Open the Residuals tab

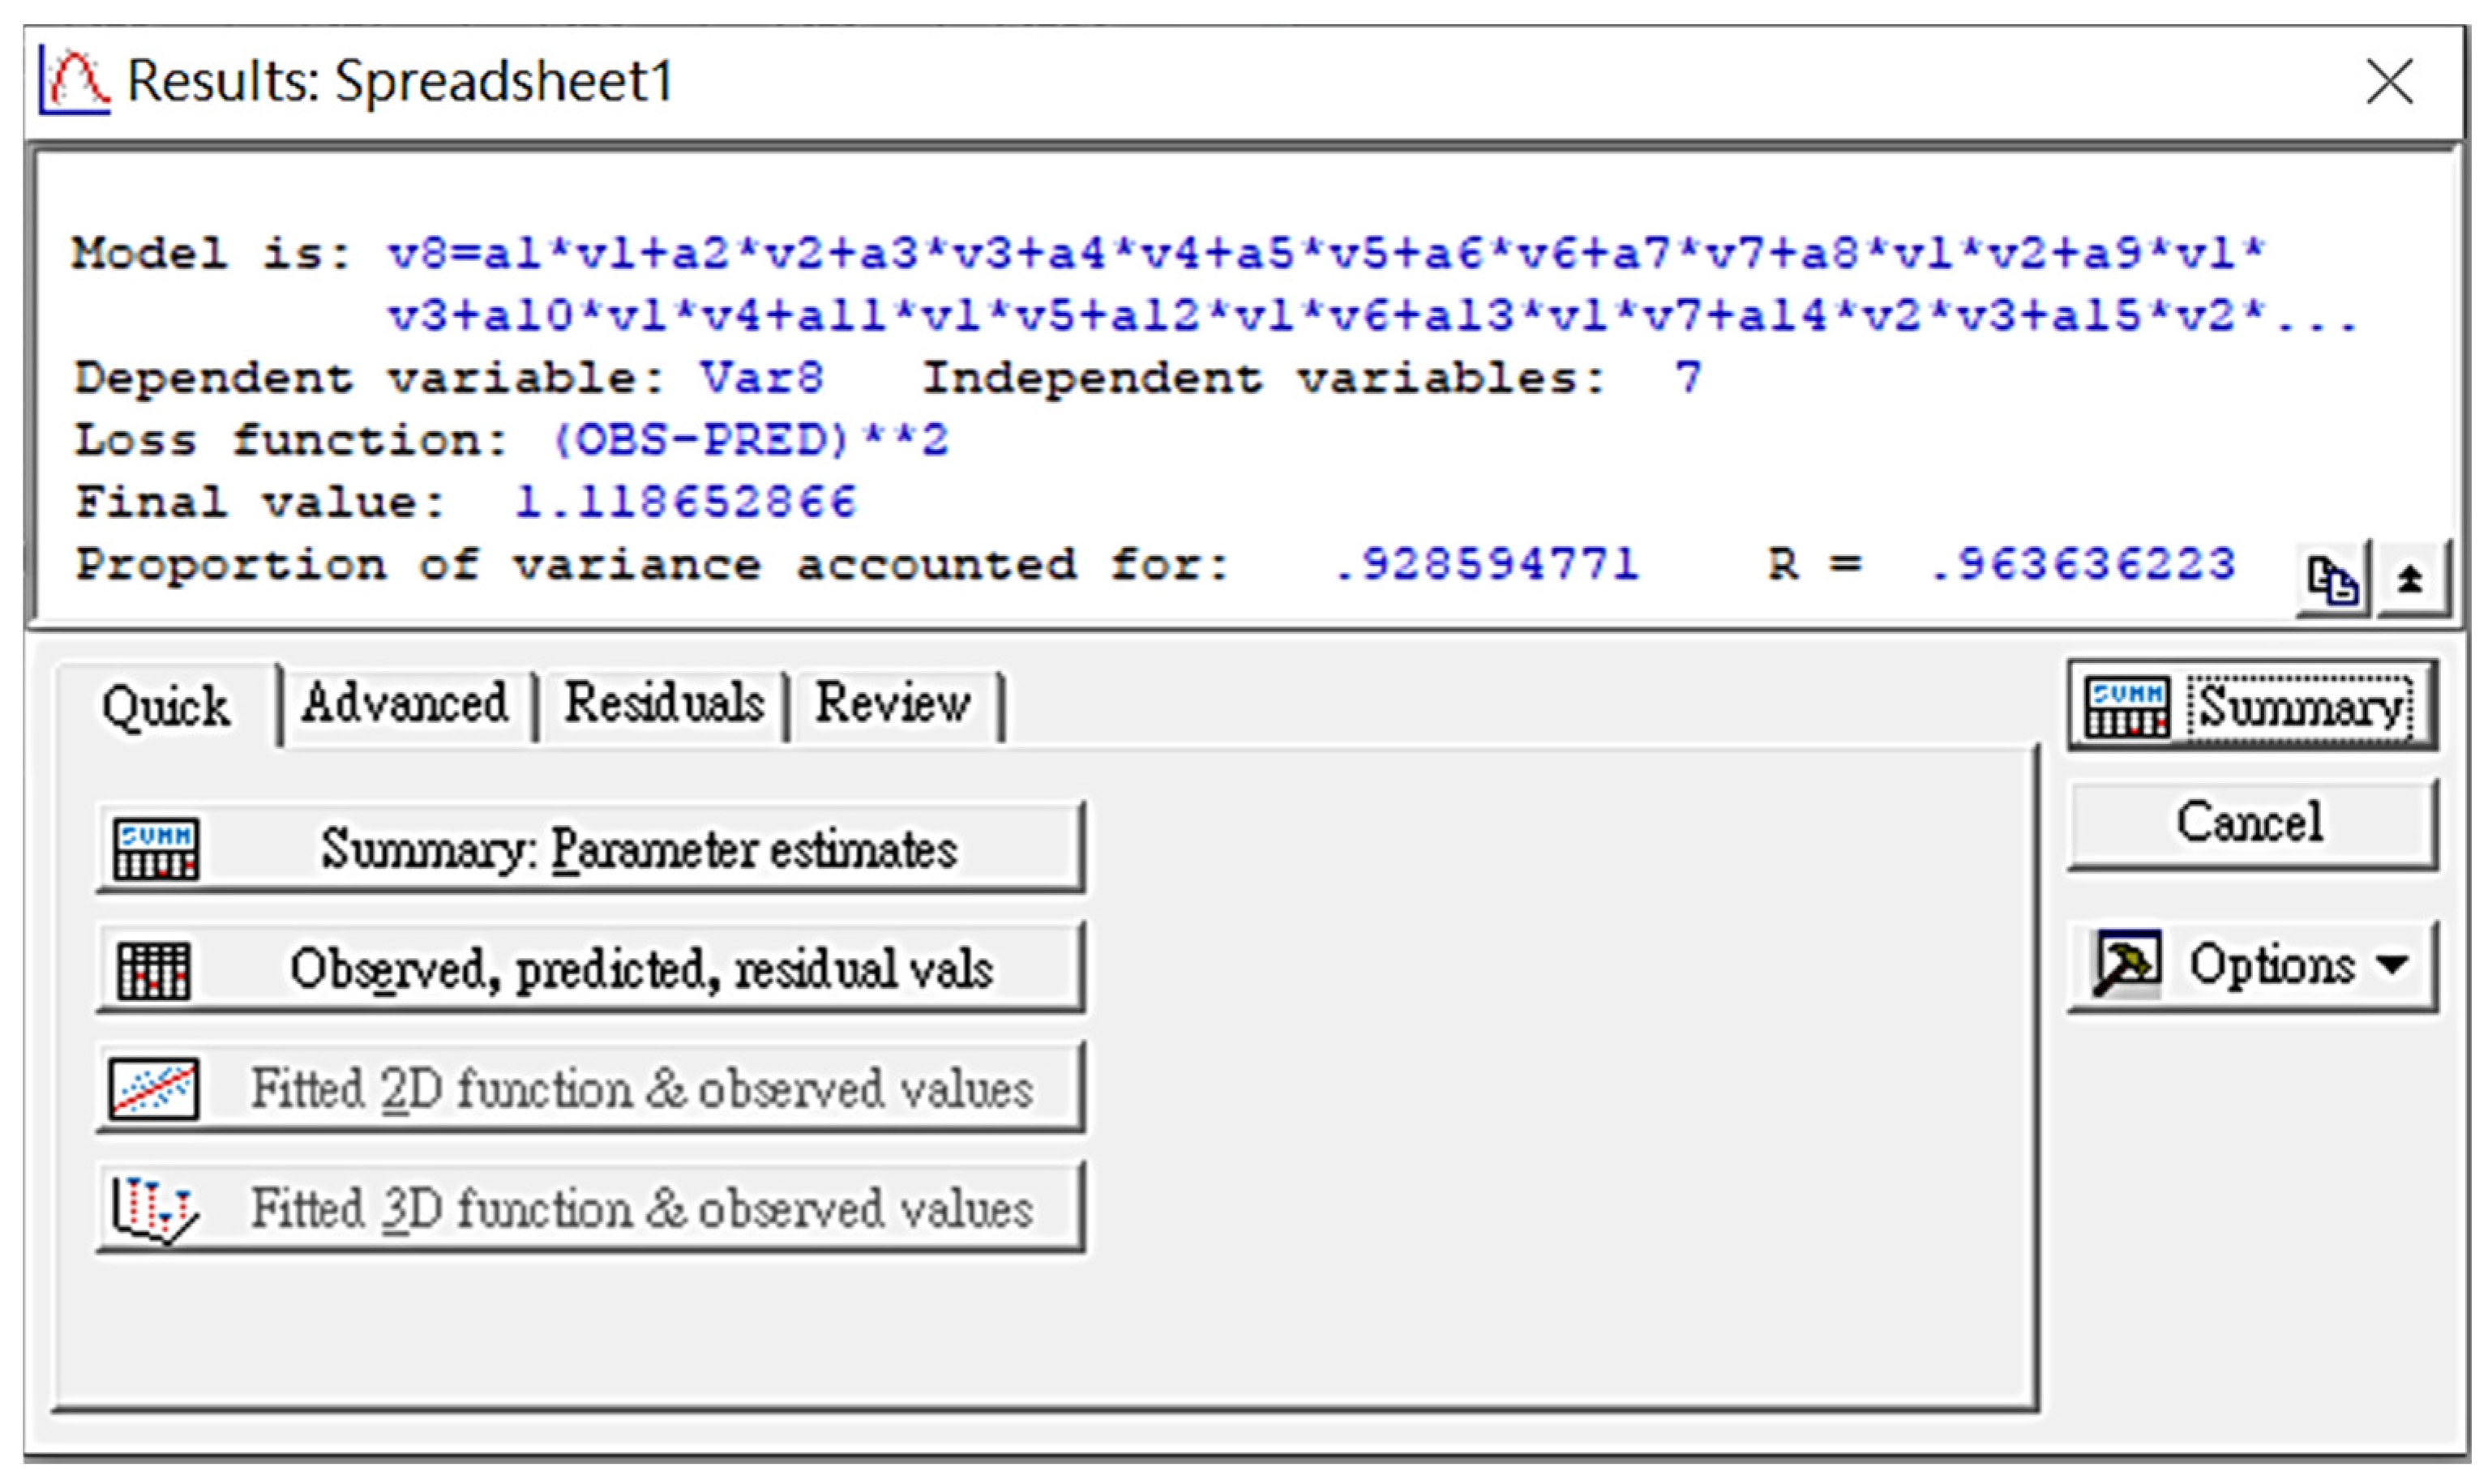click(x=664, y=703)
